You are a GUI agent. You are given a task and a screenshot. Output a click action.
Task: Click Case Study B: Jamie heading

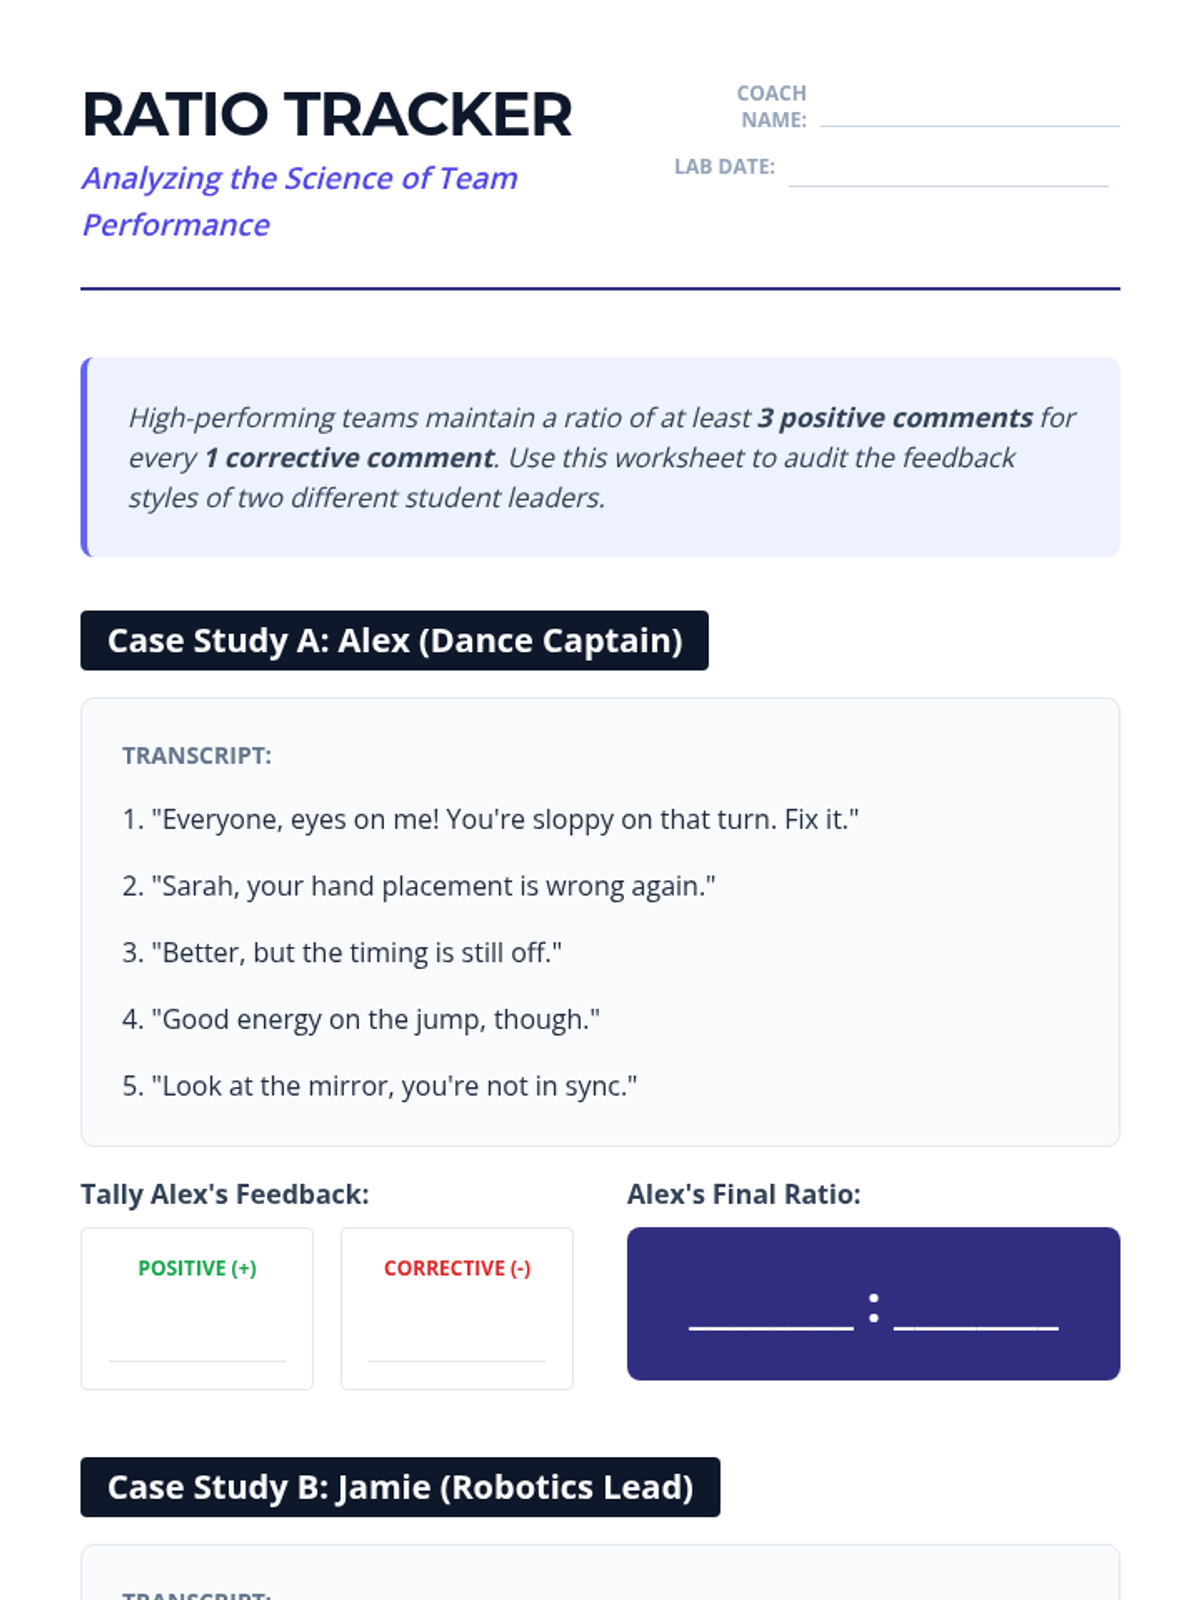(400, 1487)
